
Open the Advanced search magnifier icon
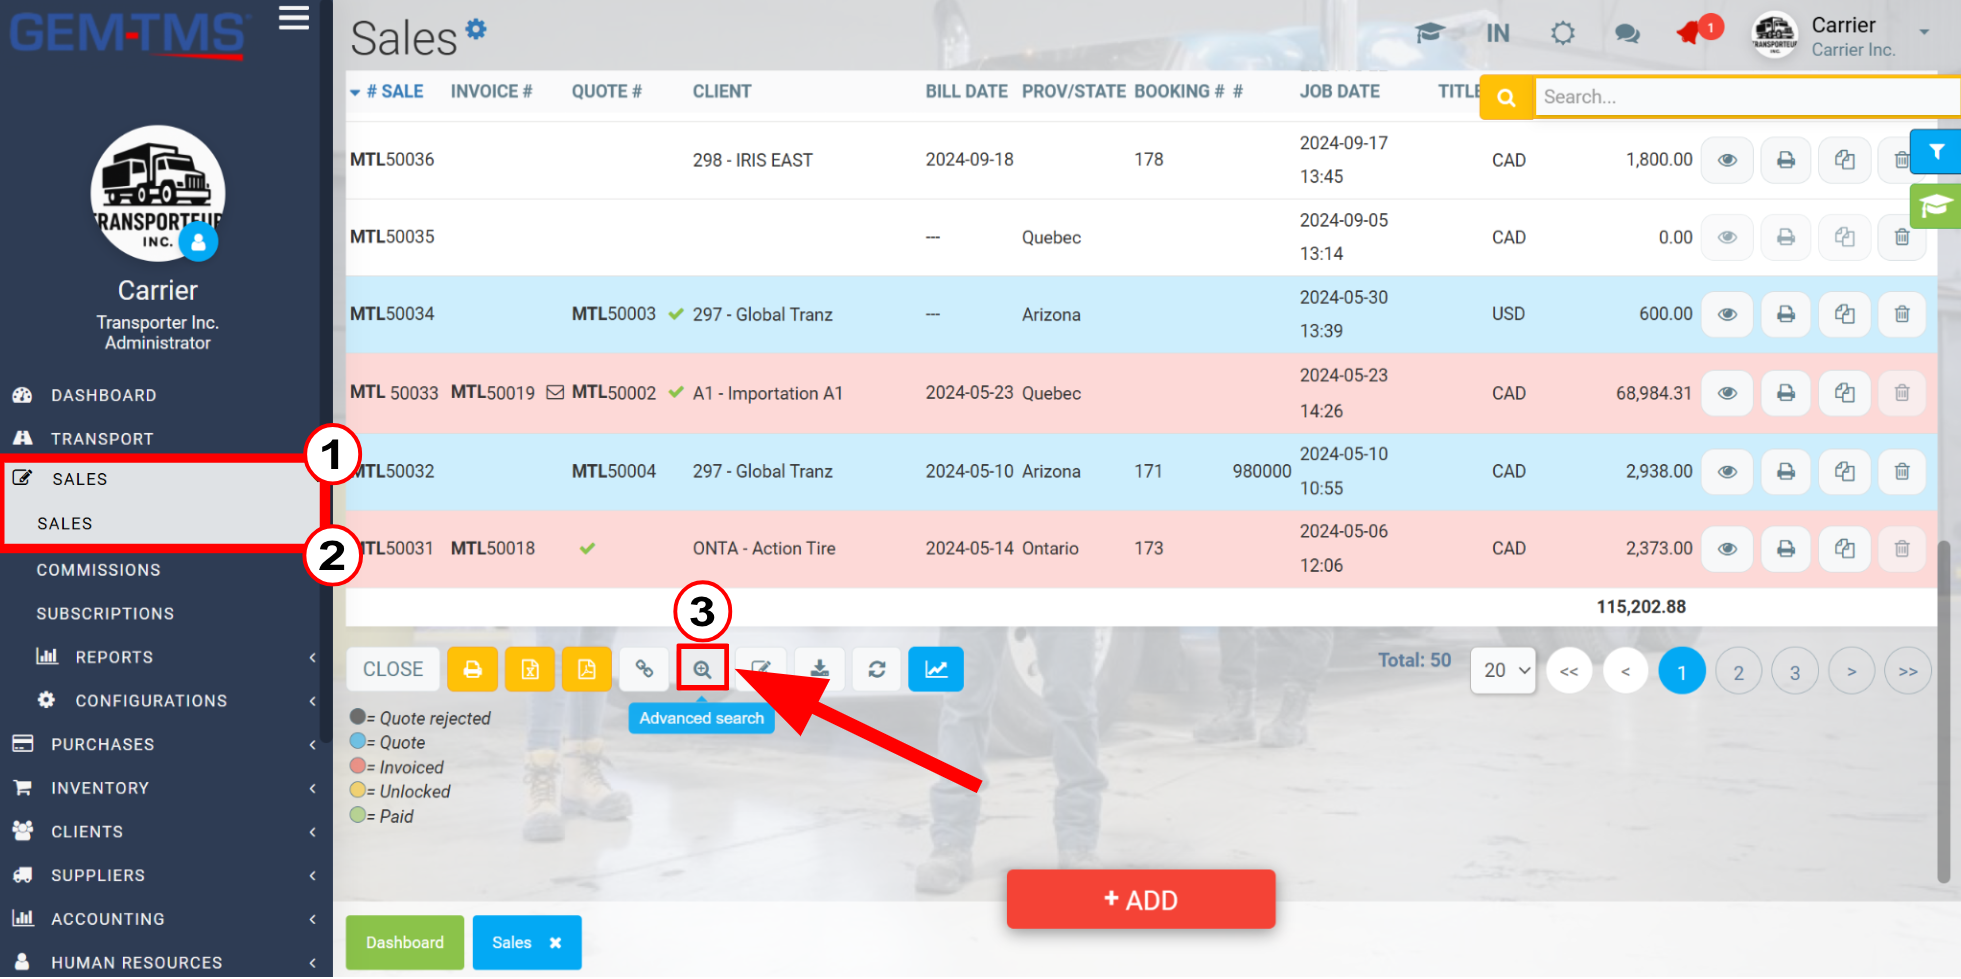(702, 669)
